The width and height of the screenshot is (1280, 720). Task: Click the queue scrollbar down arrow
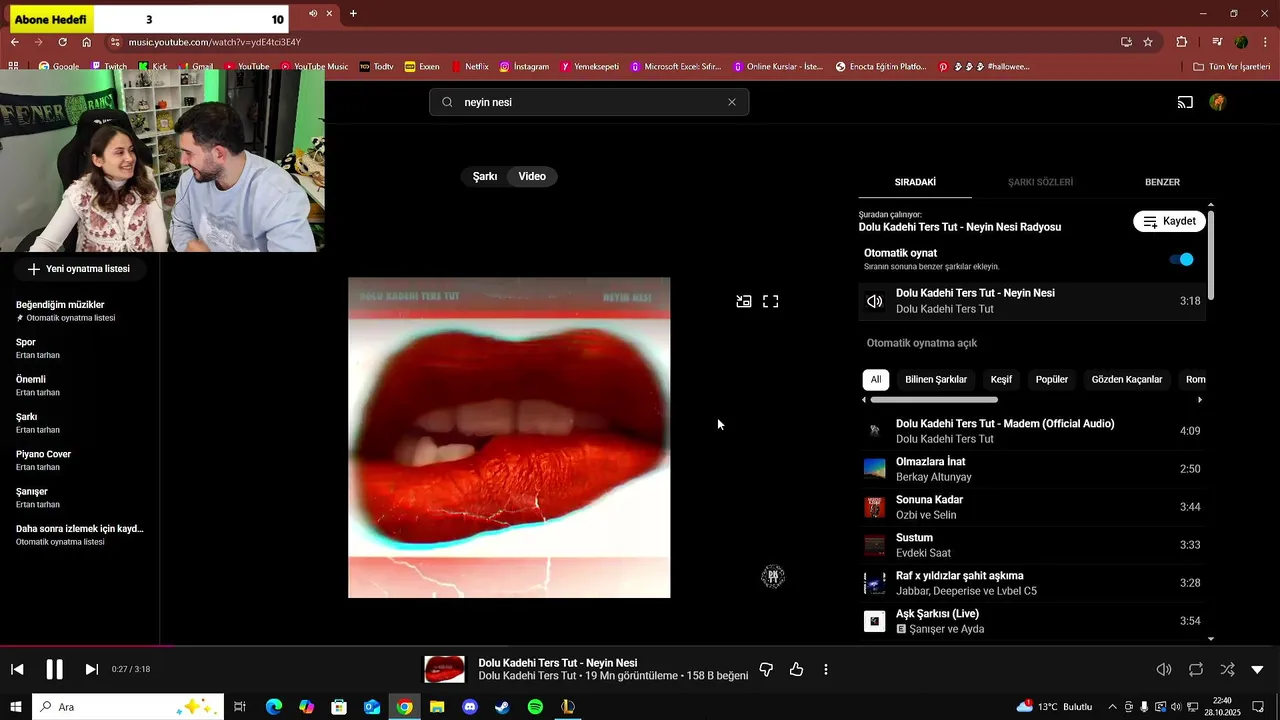click(x=1211, y=638)
